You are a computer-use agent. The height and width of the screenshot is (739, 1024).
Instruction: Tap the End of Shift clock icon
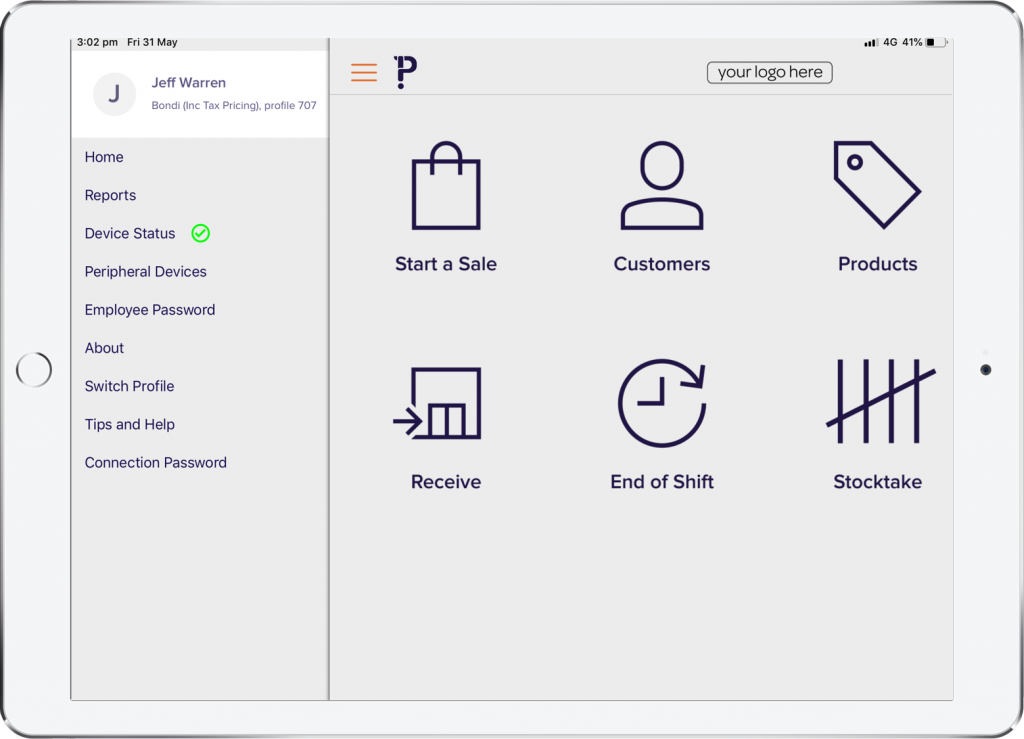[662, 403]
